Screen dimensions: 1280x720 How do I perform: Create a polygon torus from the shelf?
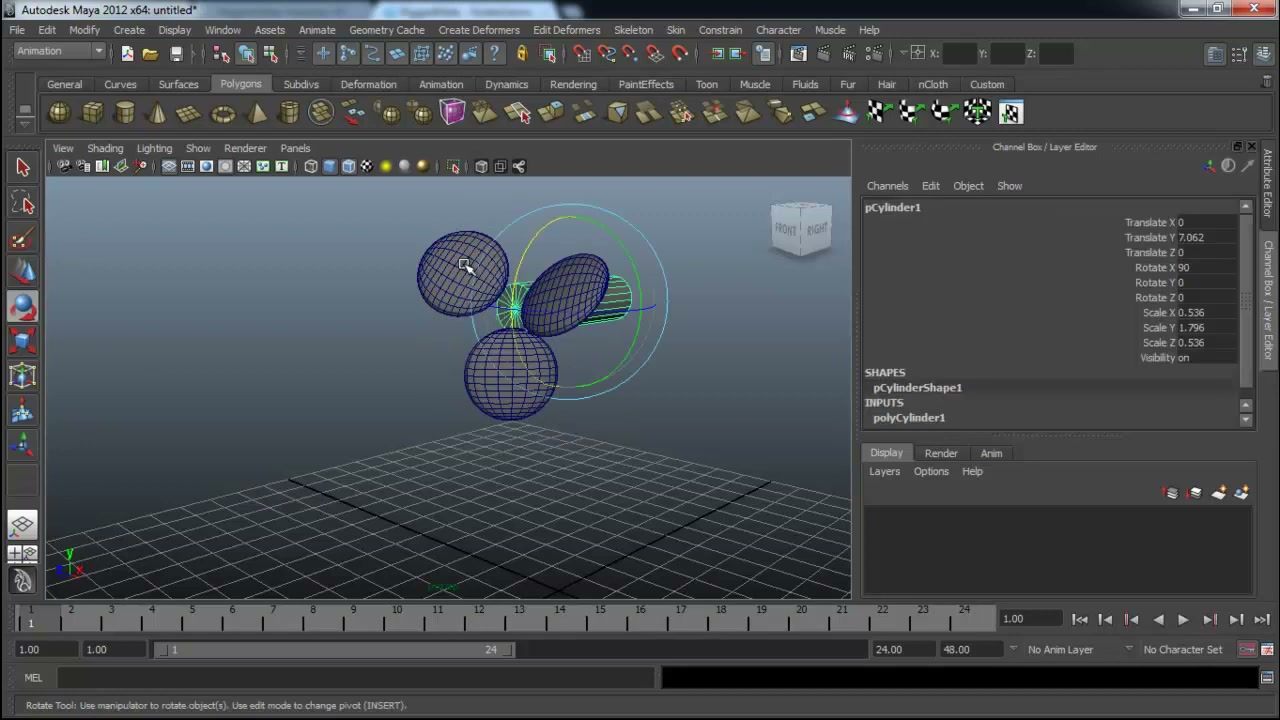(222, 113)
